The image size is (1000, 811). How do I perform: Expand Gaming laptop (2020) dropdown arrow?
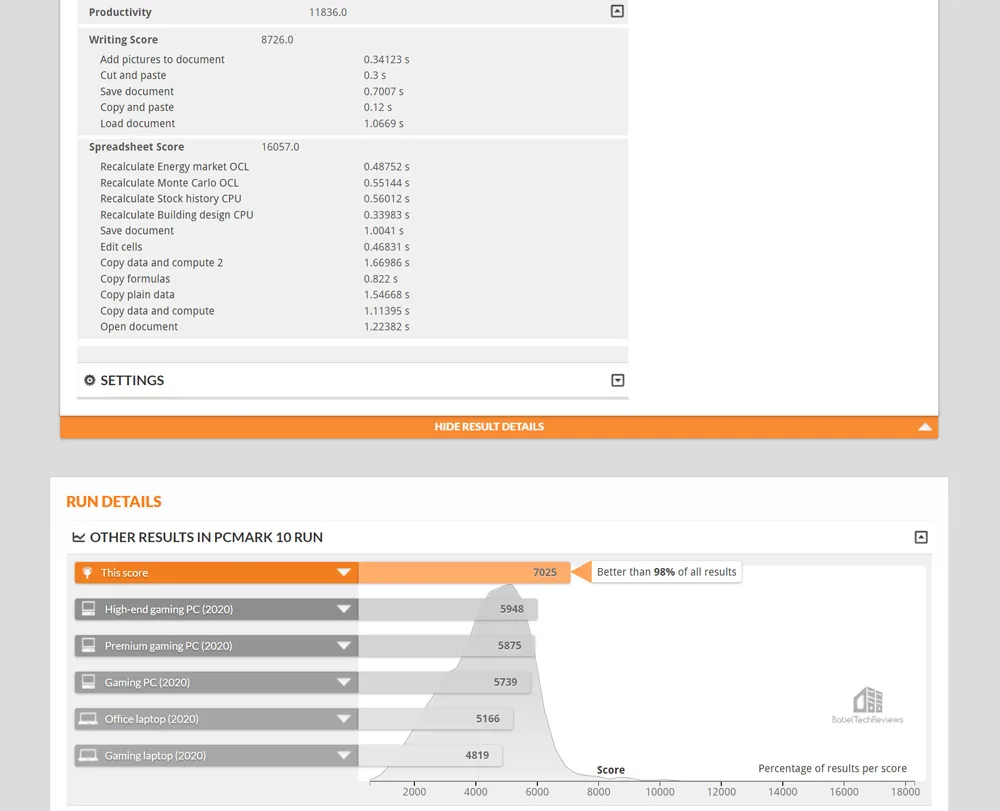pyautogui.click(x=344, y=756)
